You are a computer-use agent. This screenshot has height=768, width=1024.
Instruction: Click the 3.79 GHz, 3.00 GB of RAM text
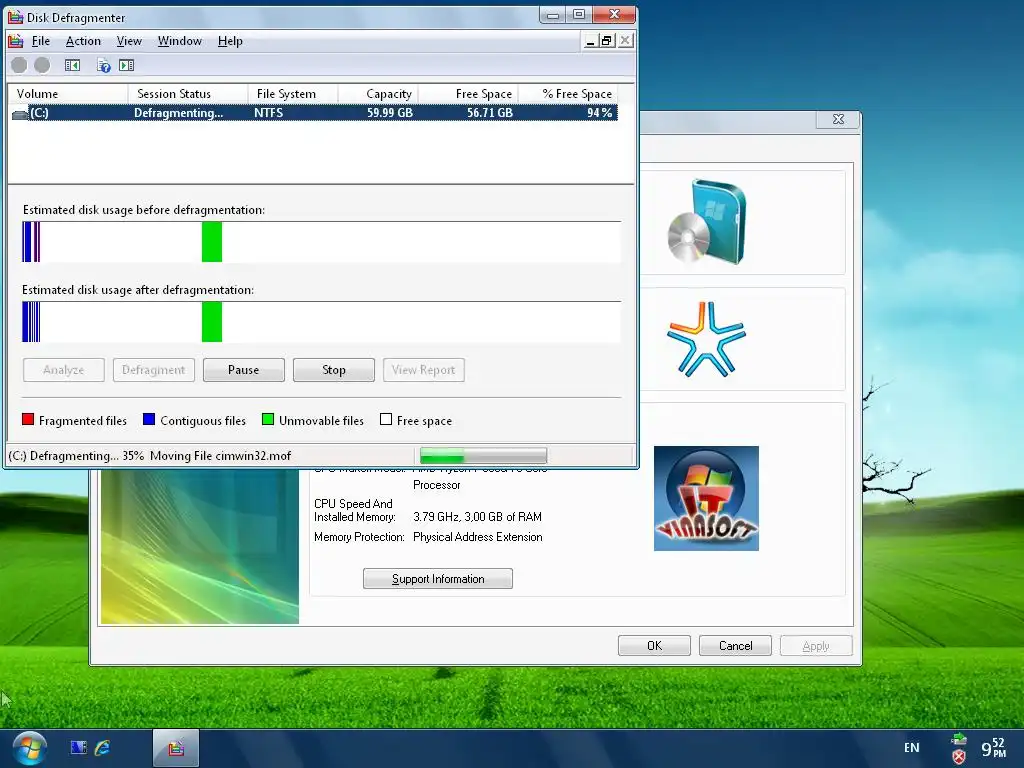coord(477,517)
